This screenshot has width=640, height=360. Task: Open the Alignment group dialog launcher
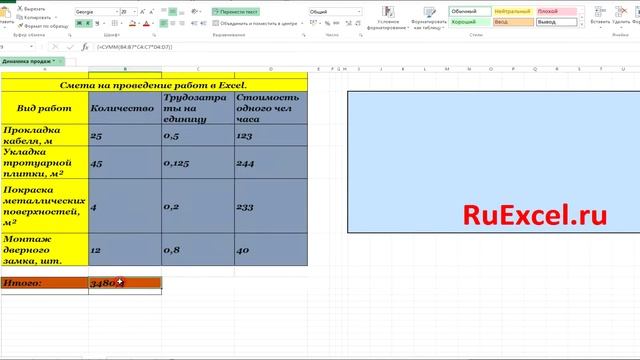304,36
